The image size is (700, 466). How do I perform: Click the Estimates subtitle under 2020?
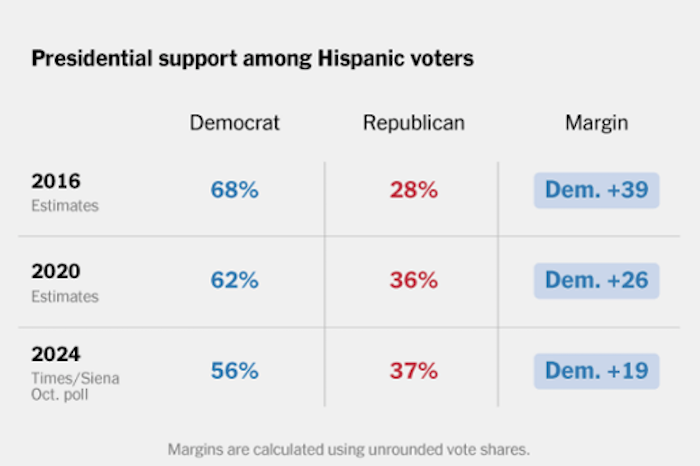65,296
